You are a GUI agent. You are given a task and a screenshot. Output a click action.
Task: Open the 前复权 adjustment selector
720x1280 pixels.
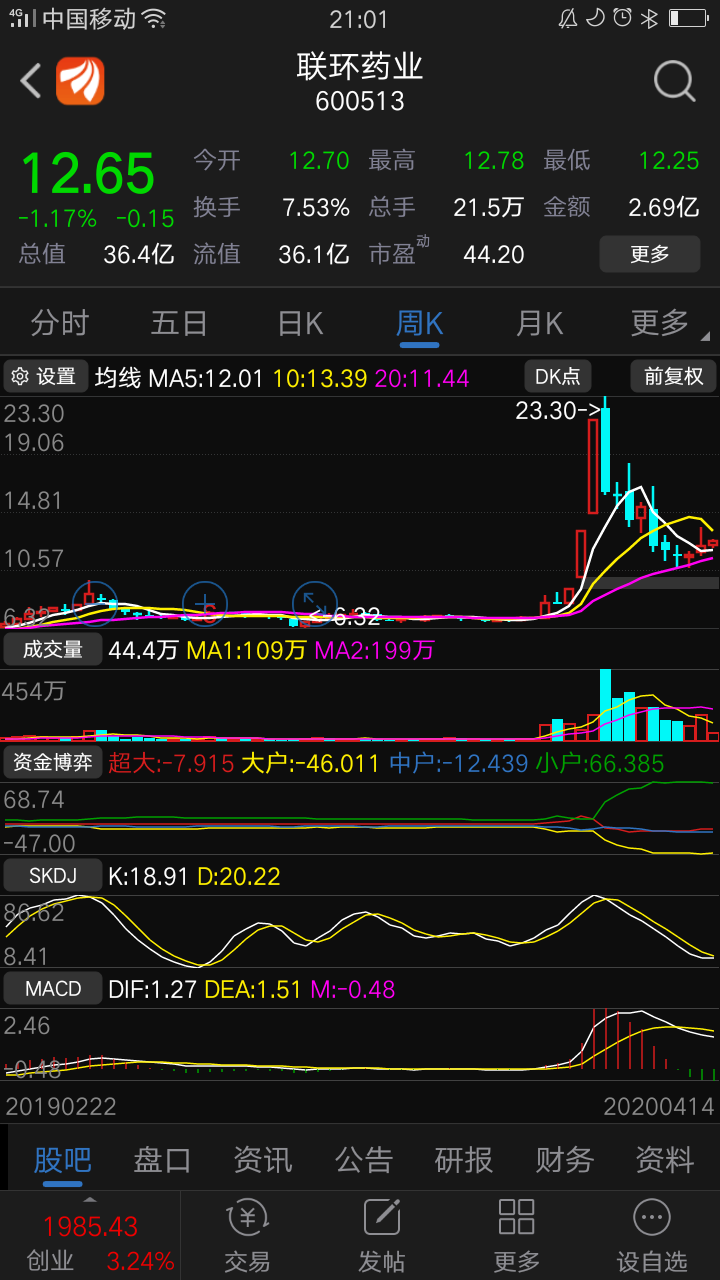pos(674,377)
